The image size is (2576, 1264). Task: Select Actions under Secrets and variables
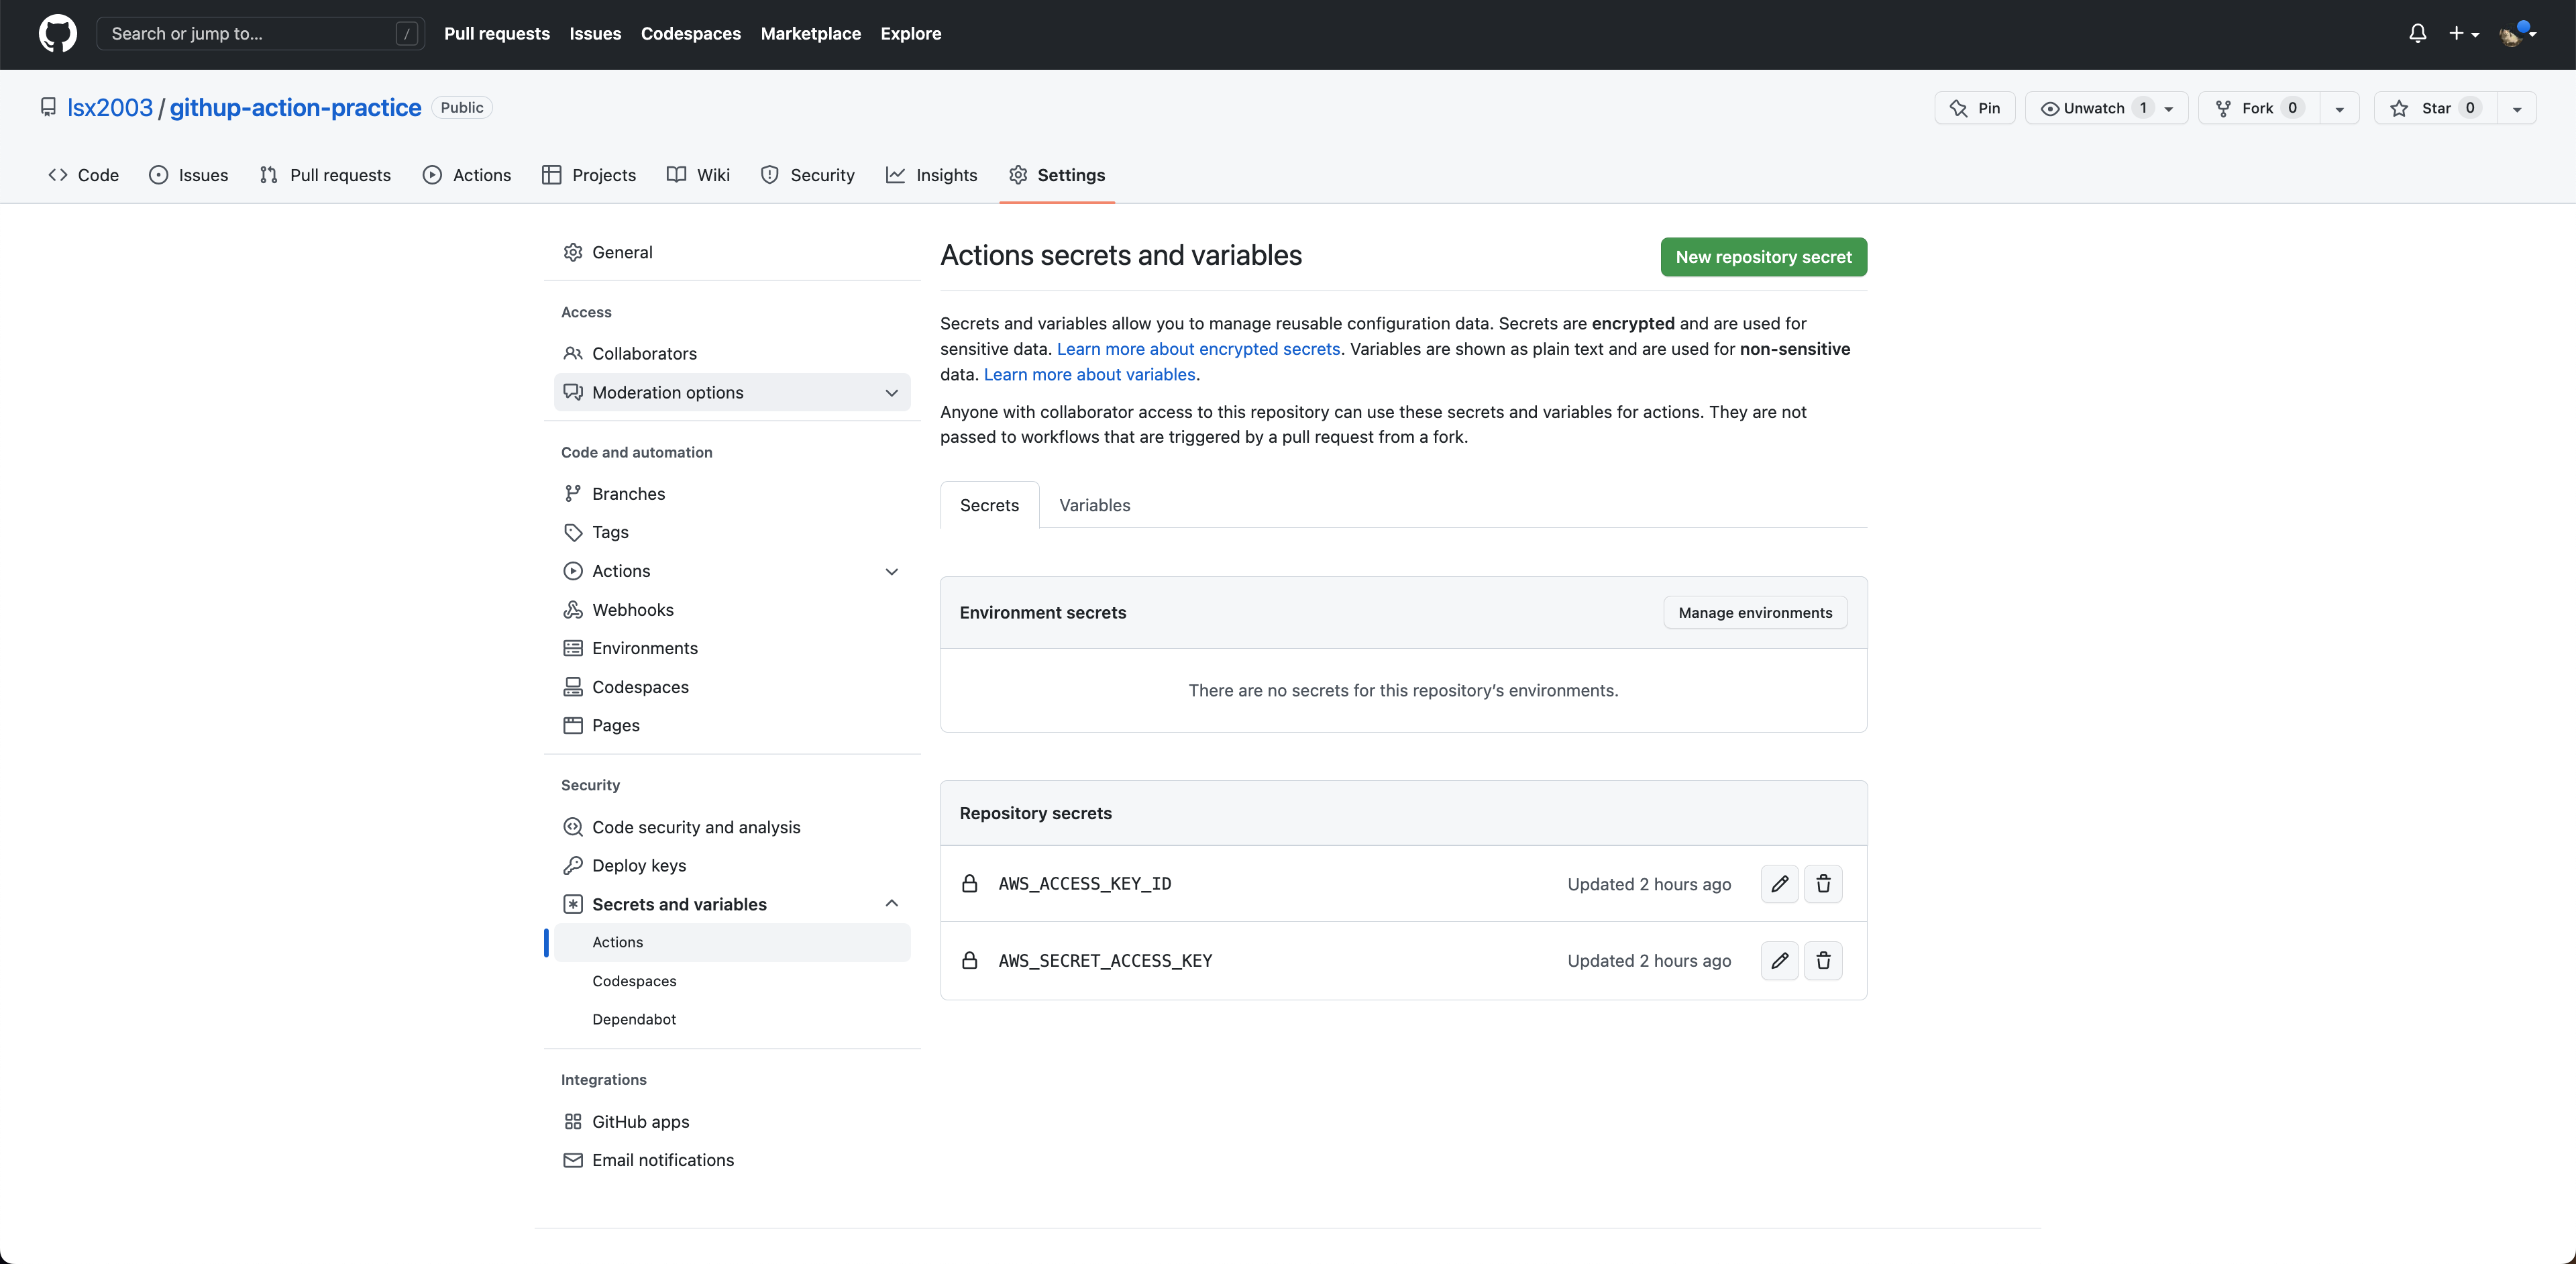[x=732, y=942]
